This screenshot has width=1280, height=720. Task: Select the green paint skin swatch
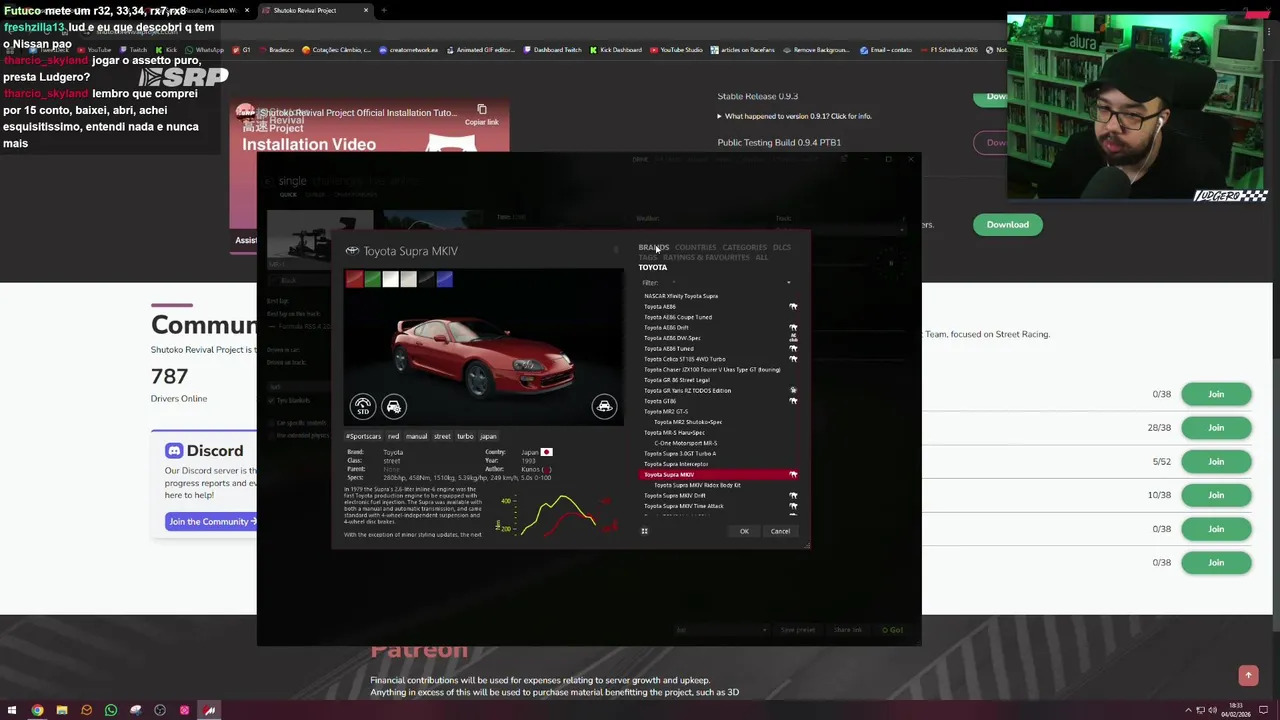(x=372, y=280)
